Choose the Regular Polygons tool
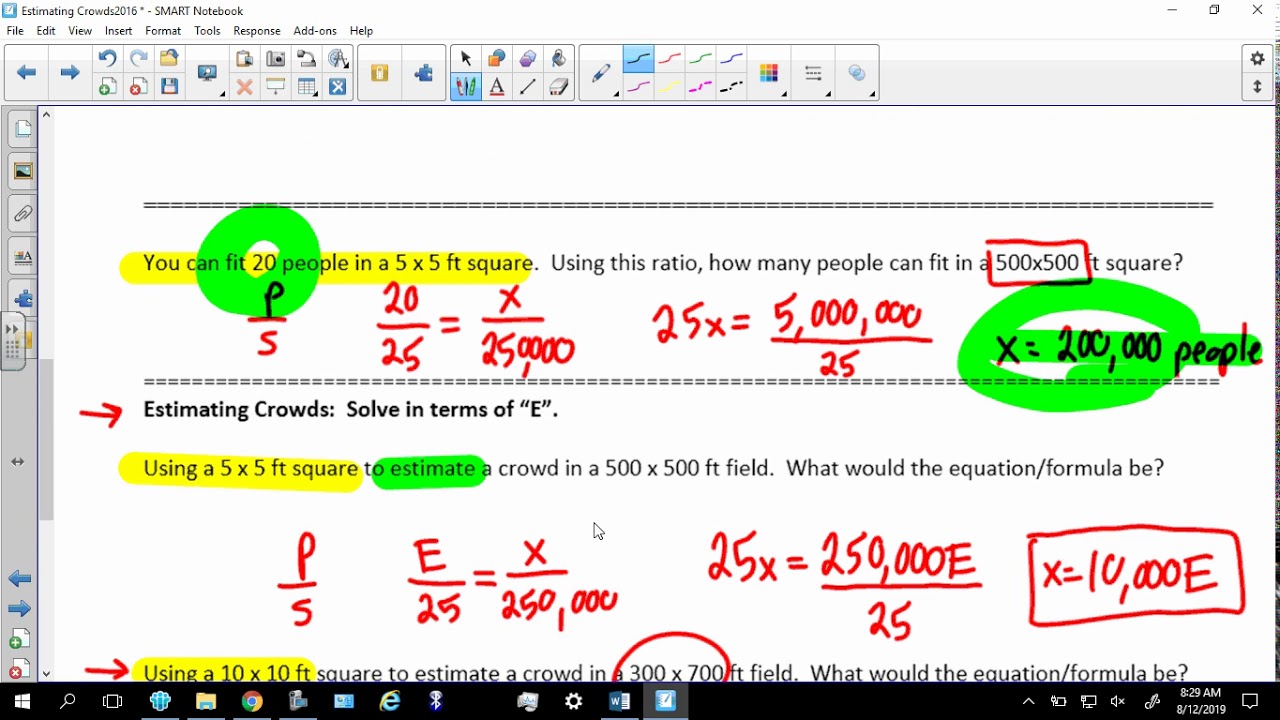Screen dimensions: 1280x720 [x=527, y=59]
